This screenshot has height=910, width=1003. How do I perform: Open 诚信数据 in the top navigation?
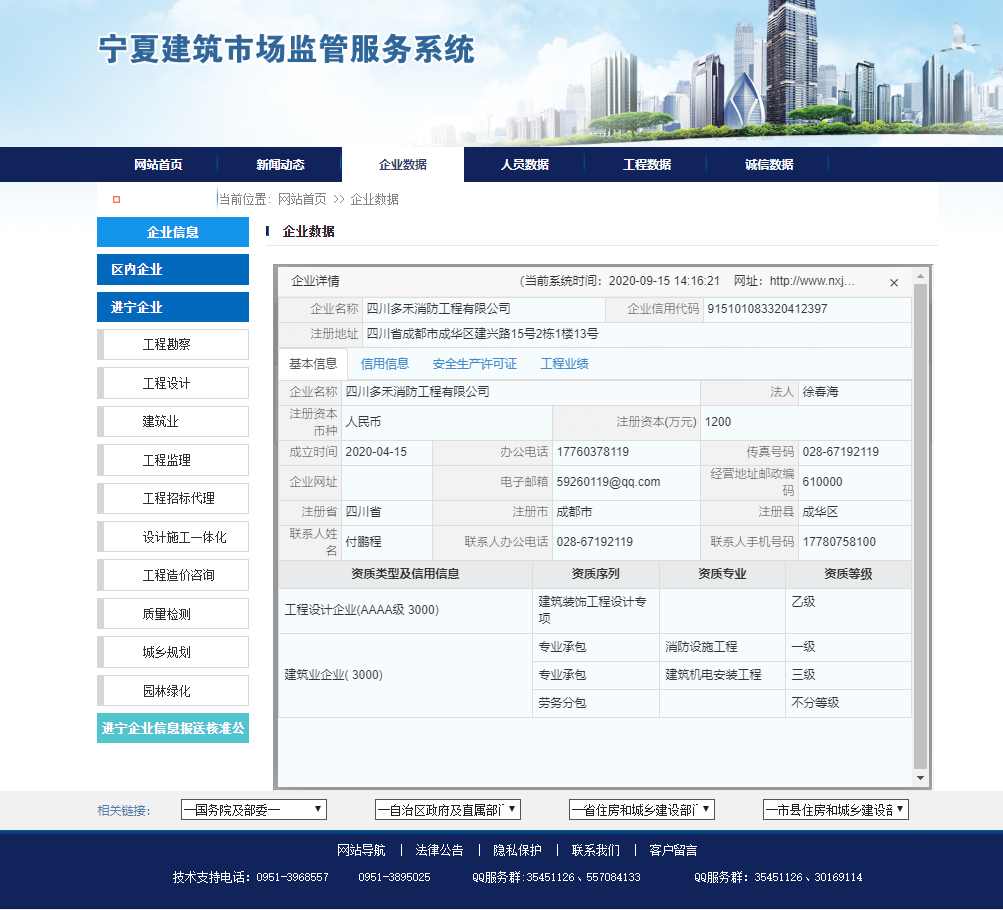click(x=769, y=165)
